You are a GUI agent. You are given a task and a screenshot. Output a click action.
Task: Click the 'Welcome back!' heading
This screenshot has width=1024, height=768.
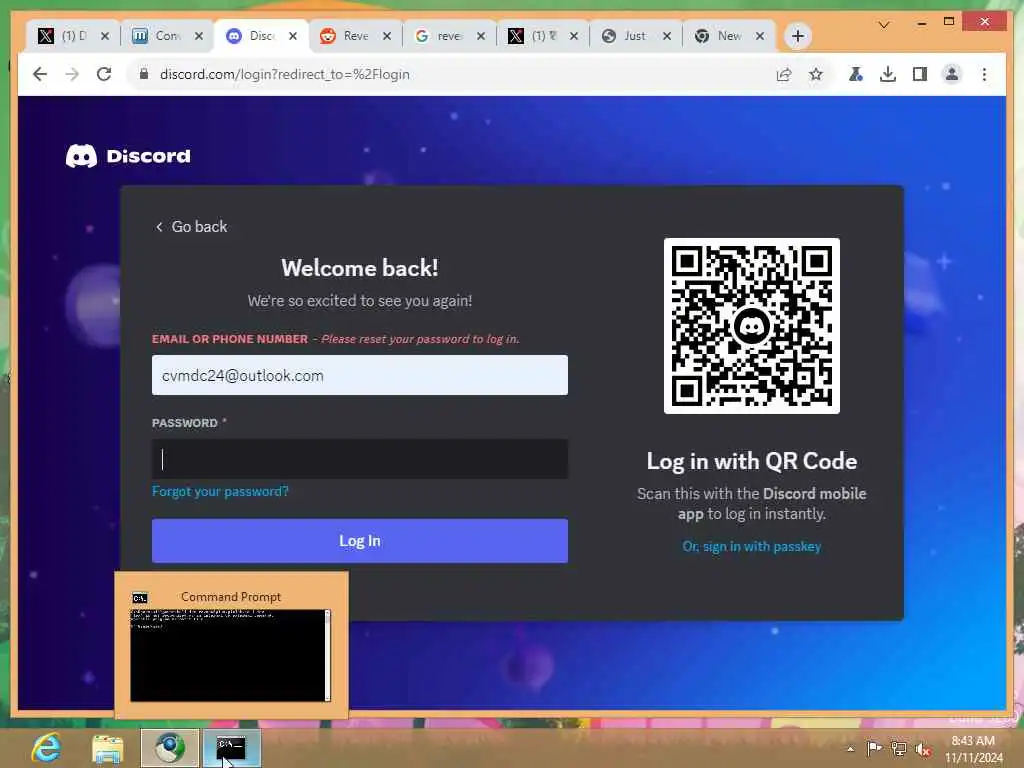tap(360, 268)
